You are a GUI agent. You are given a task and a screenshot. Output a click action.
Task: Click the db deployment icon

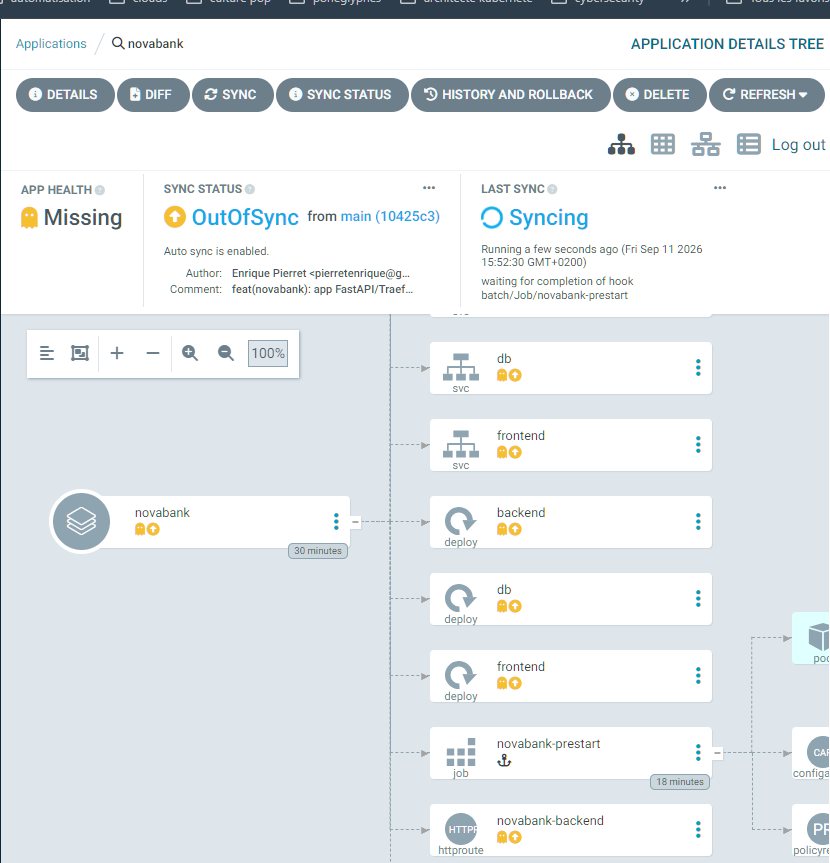coord(460,598)
